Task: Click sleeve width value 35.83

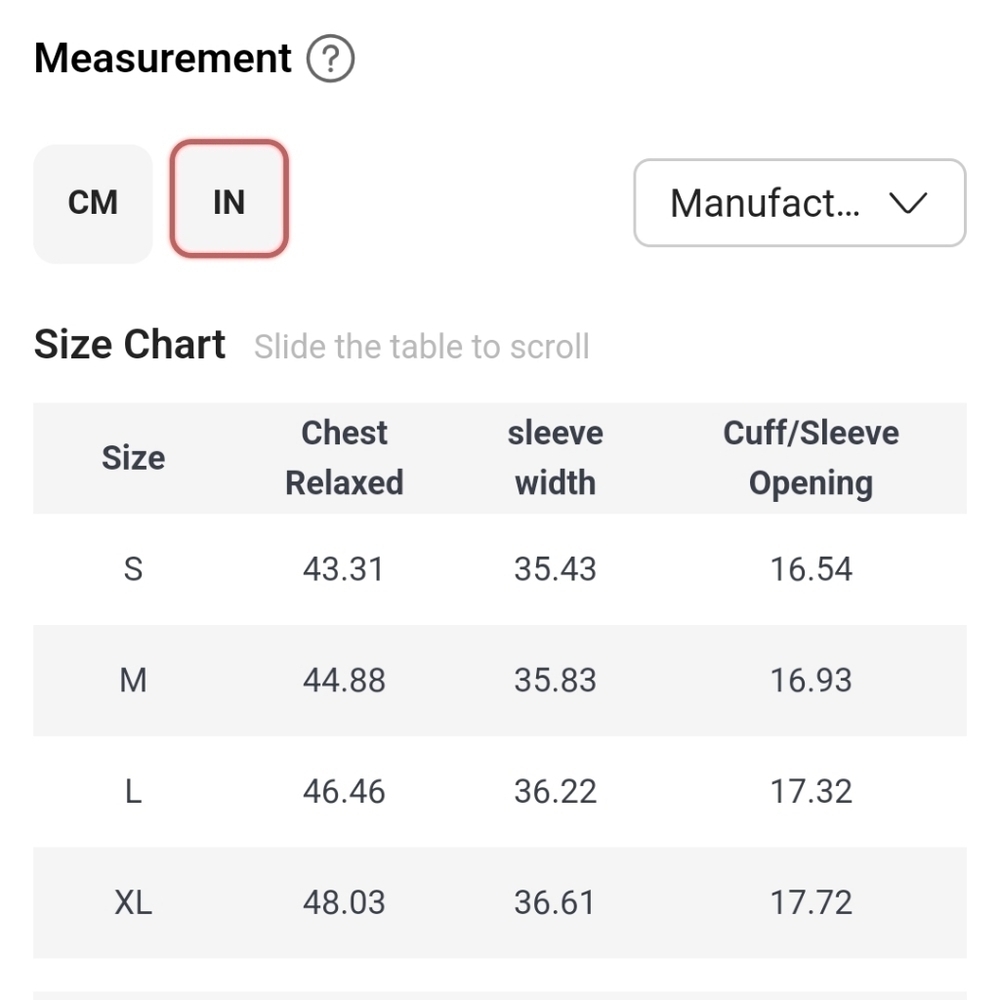Action: pos(555,680)
